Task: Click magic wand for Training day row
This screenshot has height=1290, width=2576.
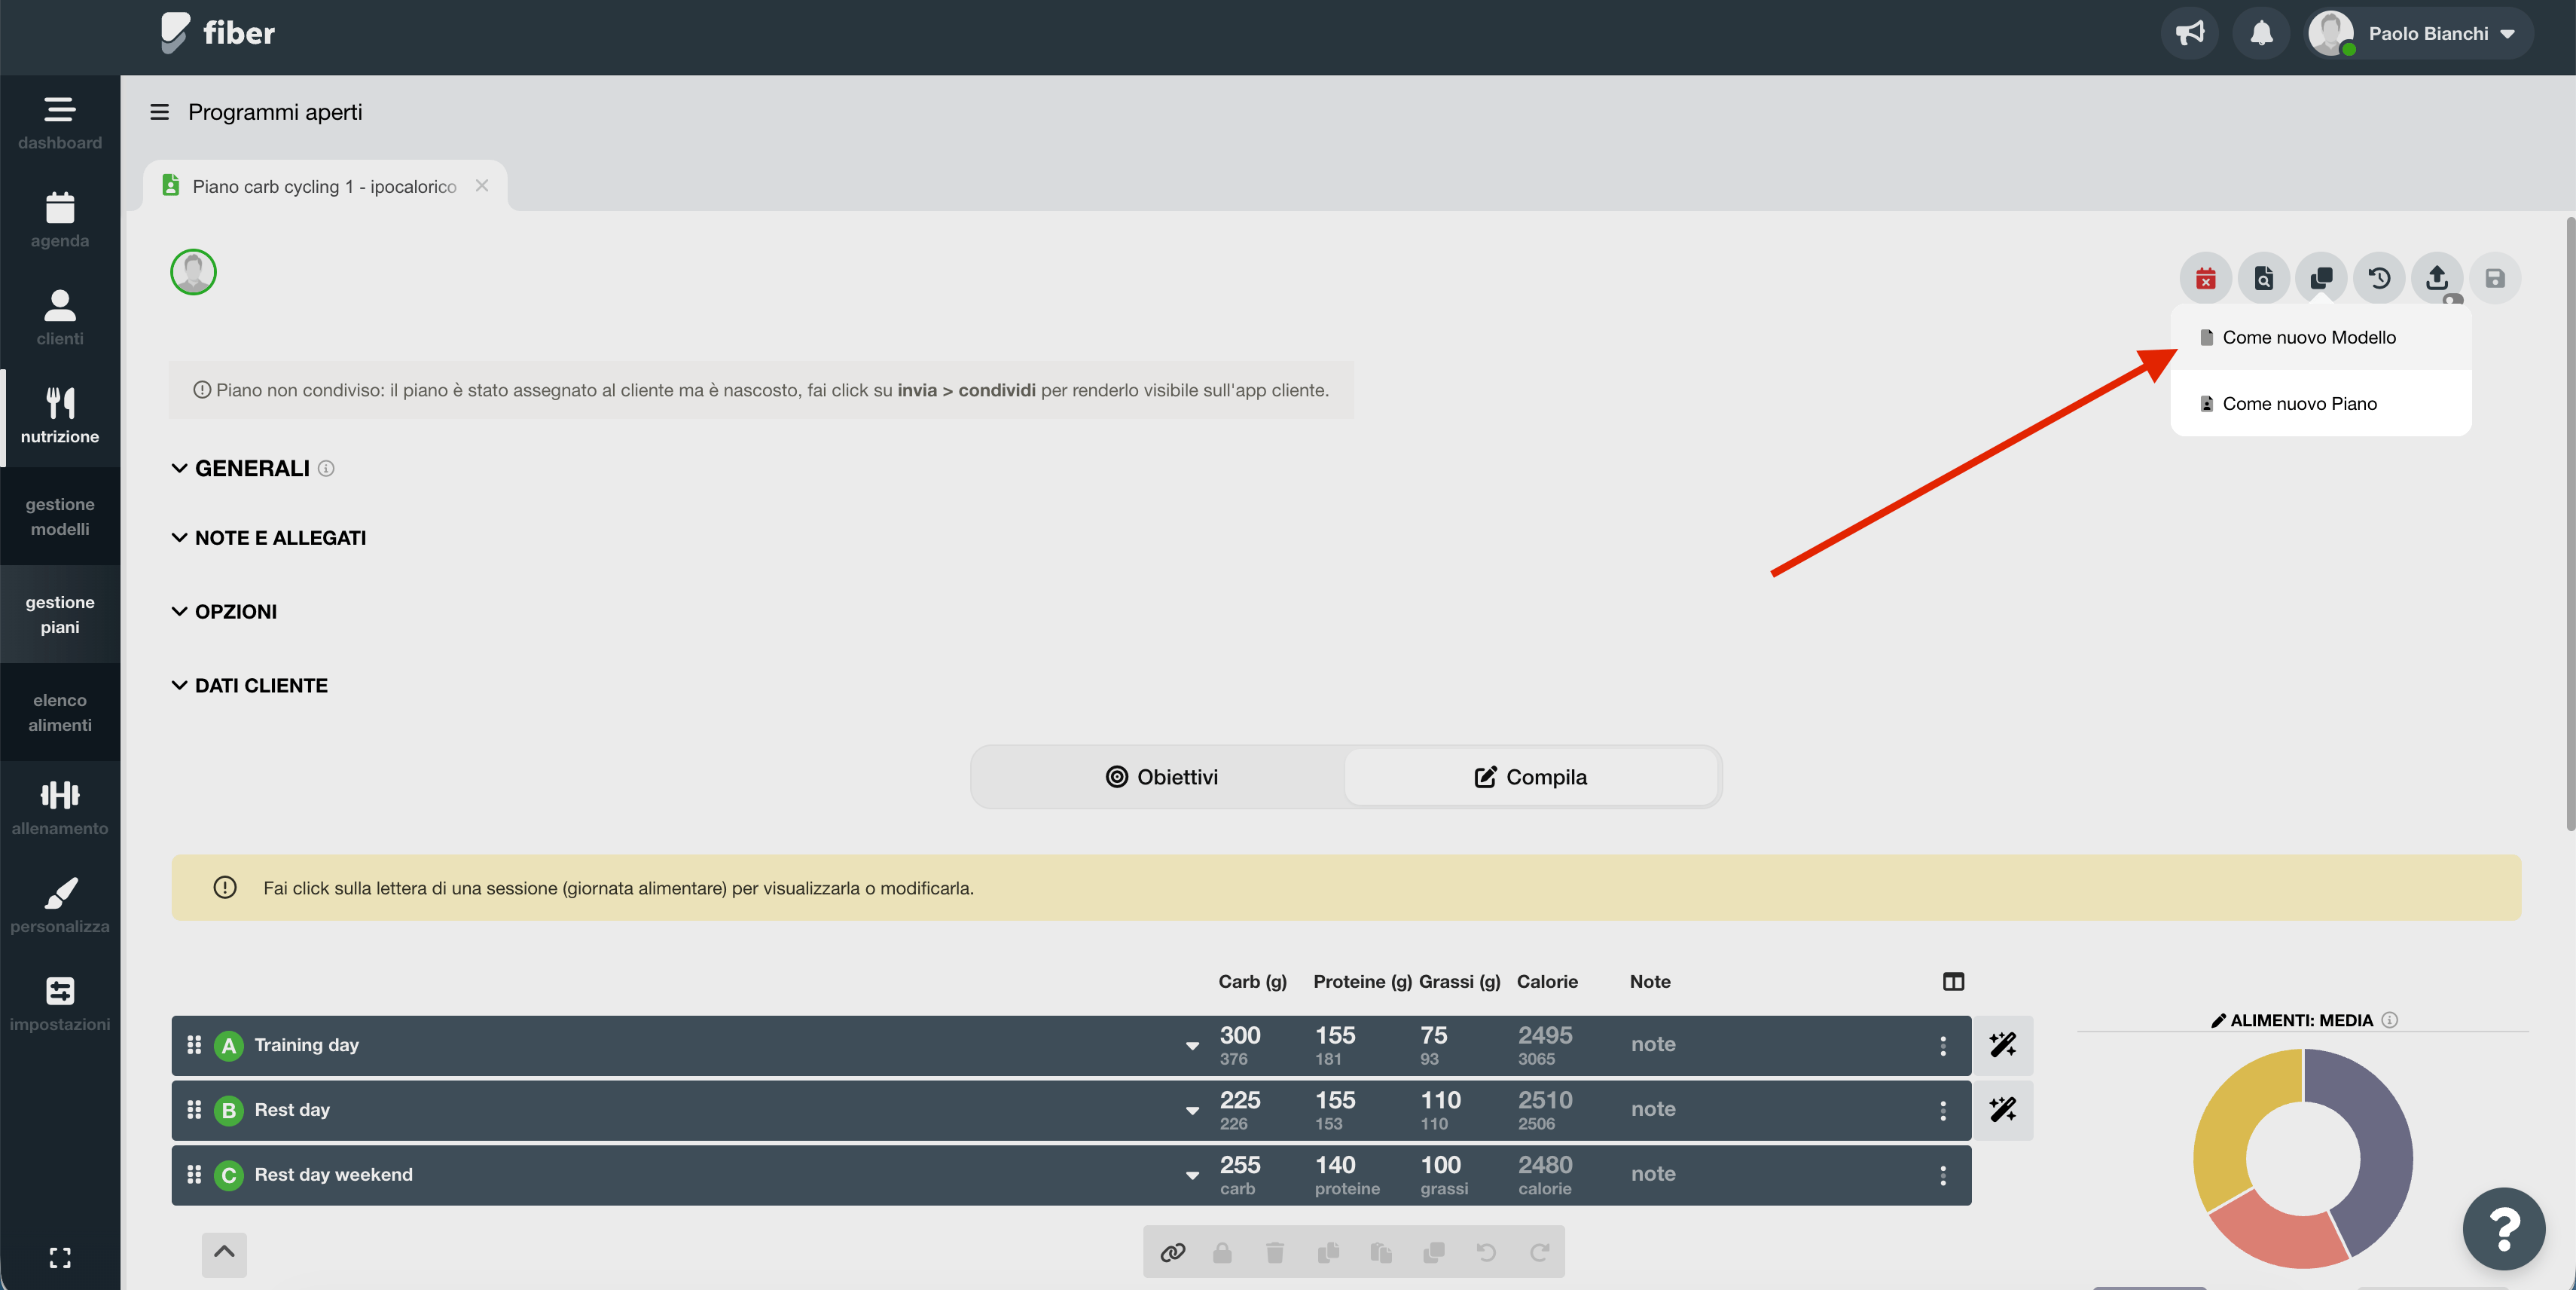Action: (x=2003, y=1045)
